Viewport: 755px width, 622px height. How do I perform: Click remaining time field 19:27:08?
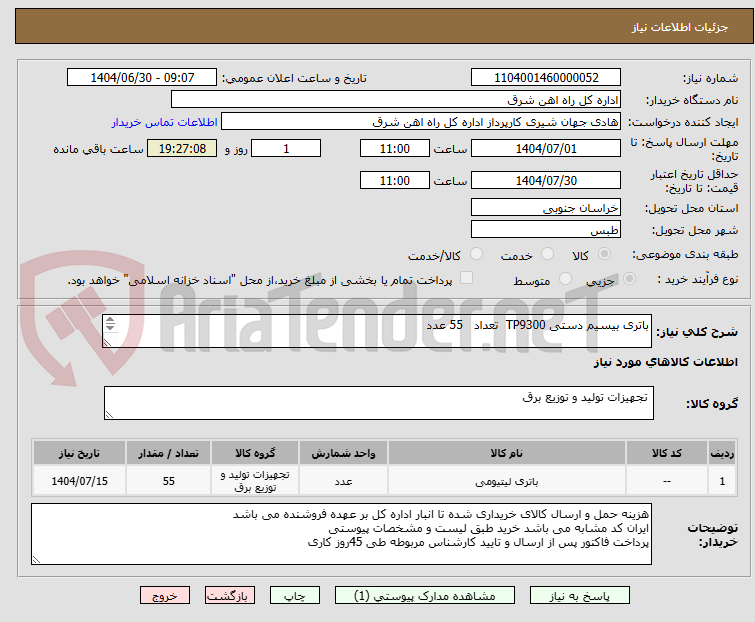click(x=182, y=148)
